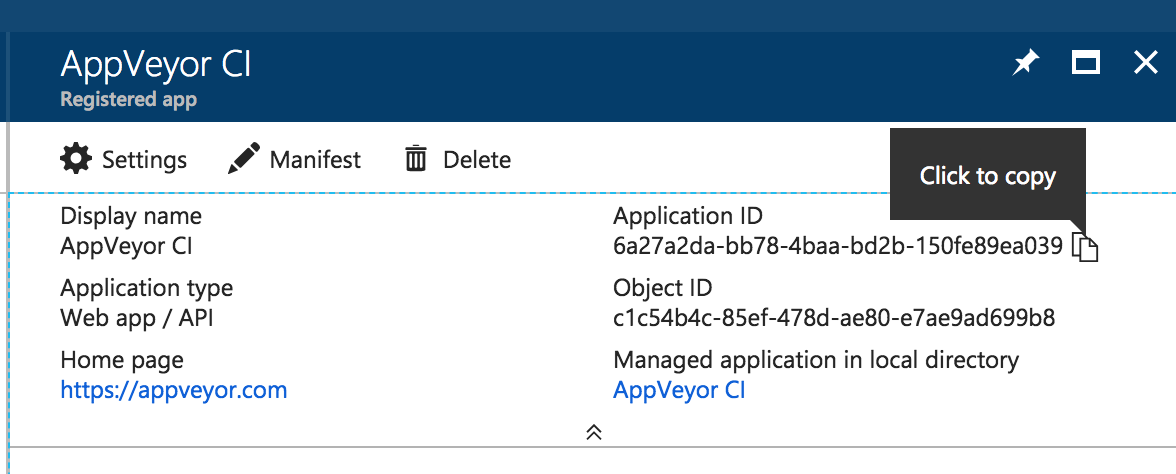Open the Manifest editor label
This screenshot has height=474, width=1176.
coord(315,160)
